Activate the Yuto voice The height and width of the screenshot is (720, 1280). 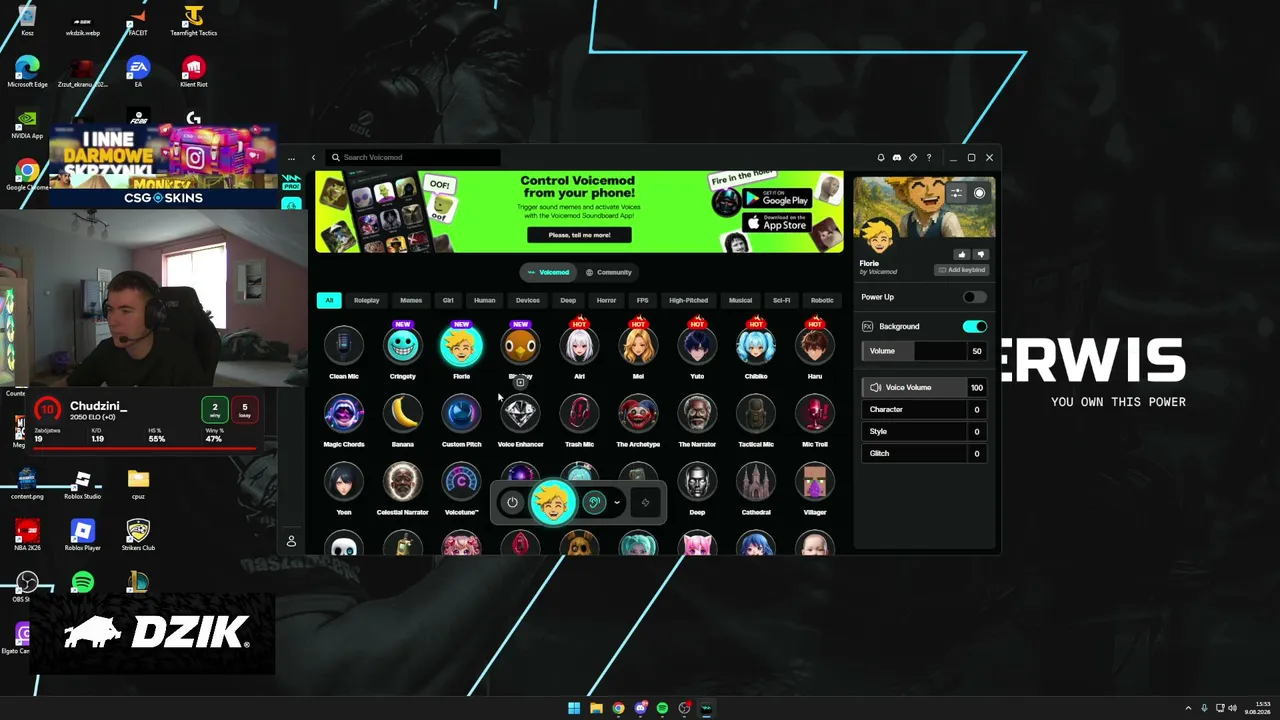click(697, 346)
